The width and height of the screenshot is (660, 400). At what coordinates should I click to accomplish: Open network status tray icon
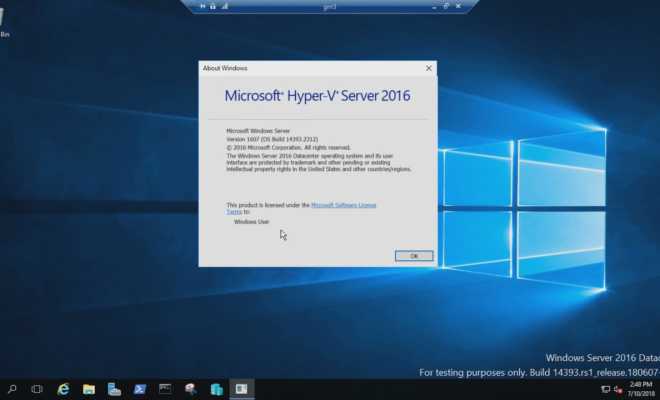(x=605, y=389)
